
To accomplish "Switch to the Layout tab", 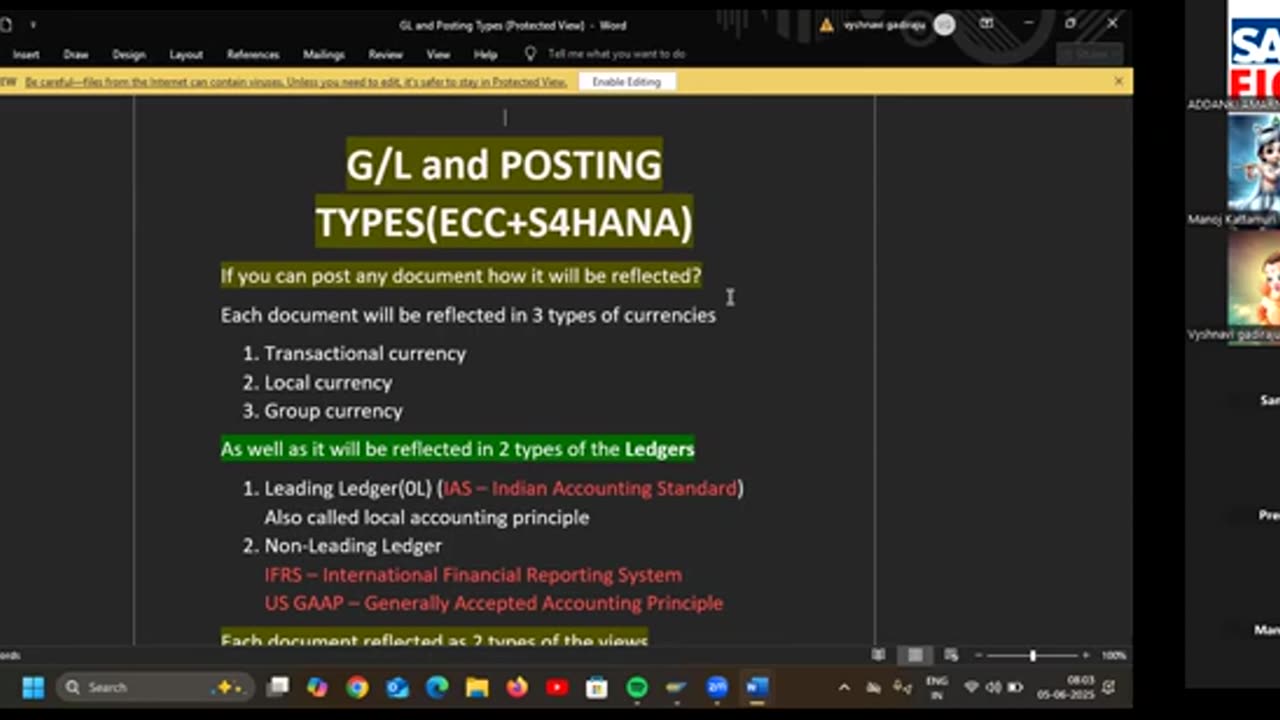I will tap(186, 54).
